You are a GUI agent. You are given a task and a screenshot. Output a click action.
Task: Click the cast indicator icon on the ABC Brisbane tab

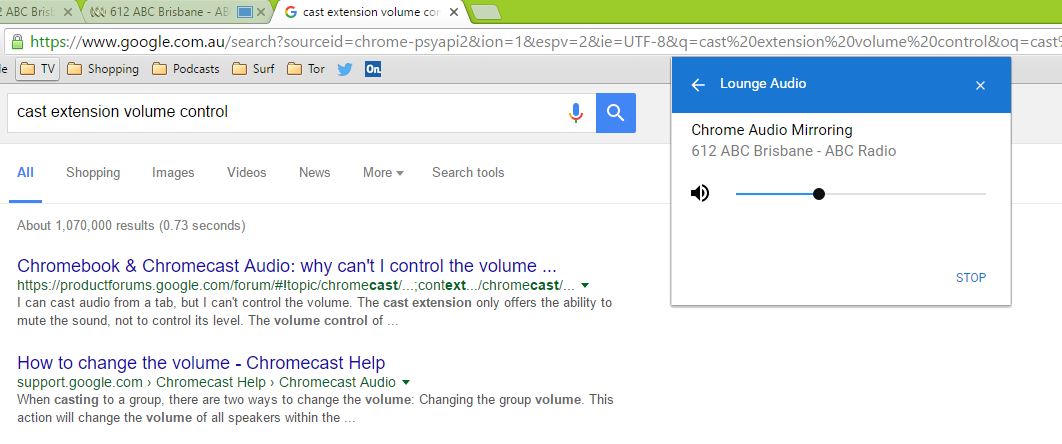[245, 12]
